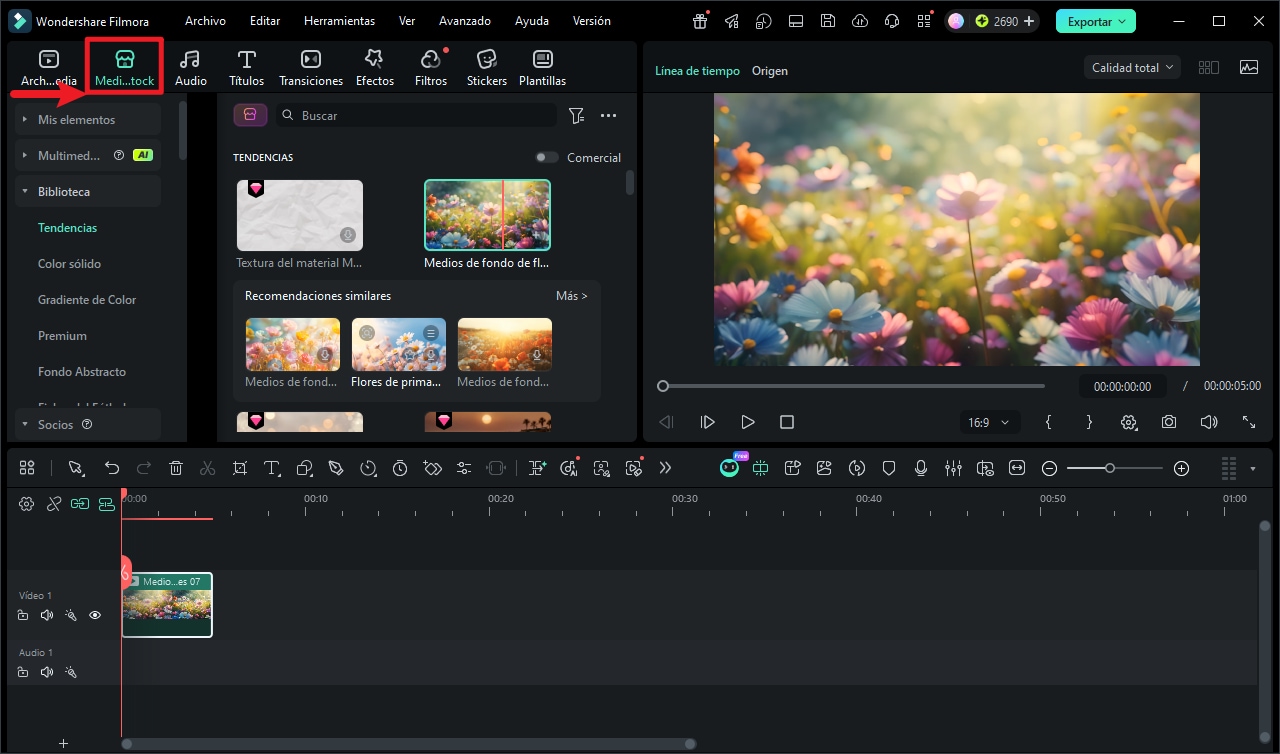Open the Audio media tab
The image size is (1280, 754).
tap(191, 67)
